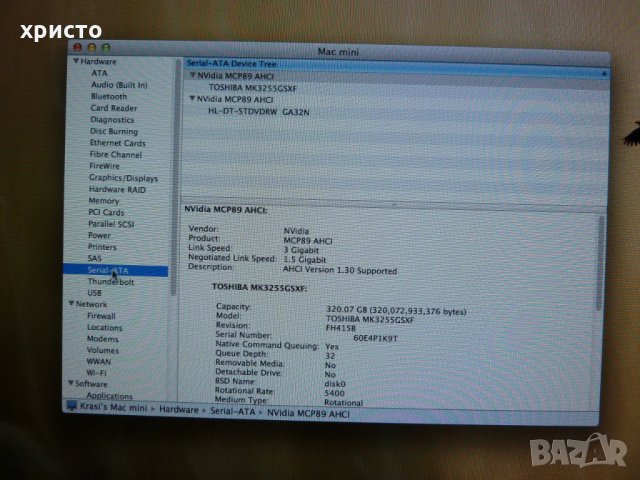Open the Graphics/Displays entry
This screenshot has height=480, width=640.
point(123,178)
